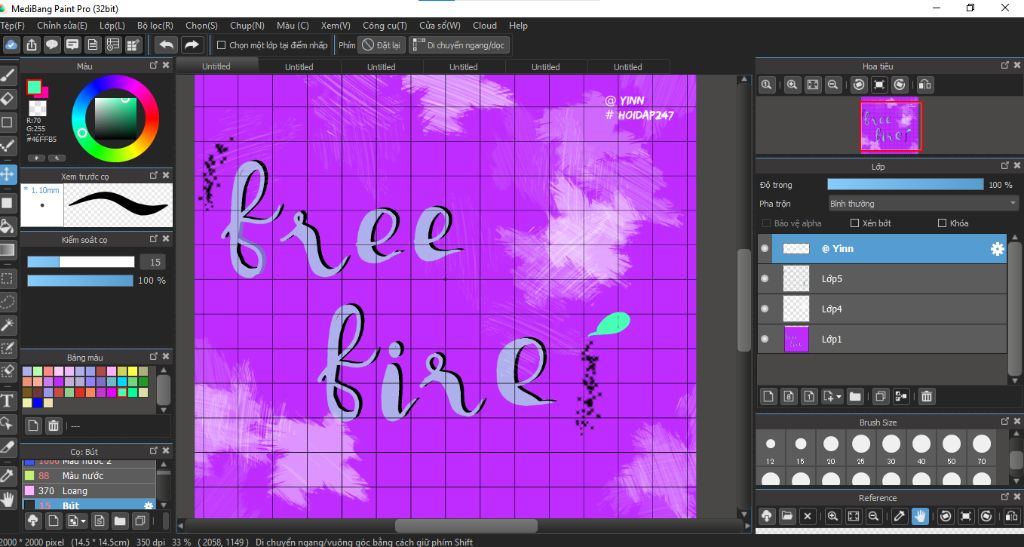Click the export/share icon in the toolbar
This screenshot has height=547, width=1024.
(x=31, y=45)
